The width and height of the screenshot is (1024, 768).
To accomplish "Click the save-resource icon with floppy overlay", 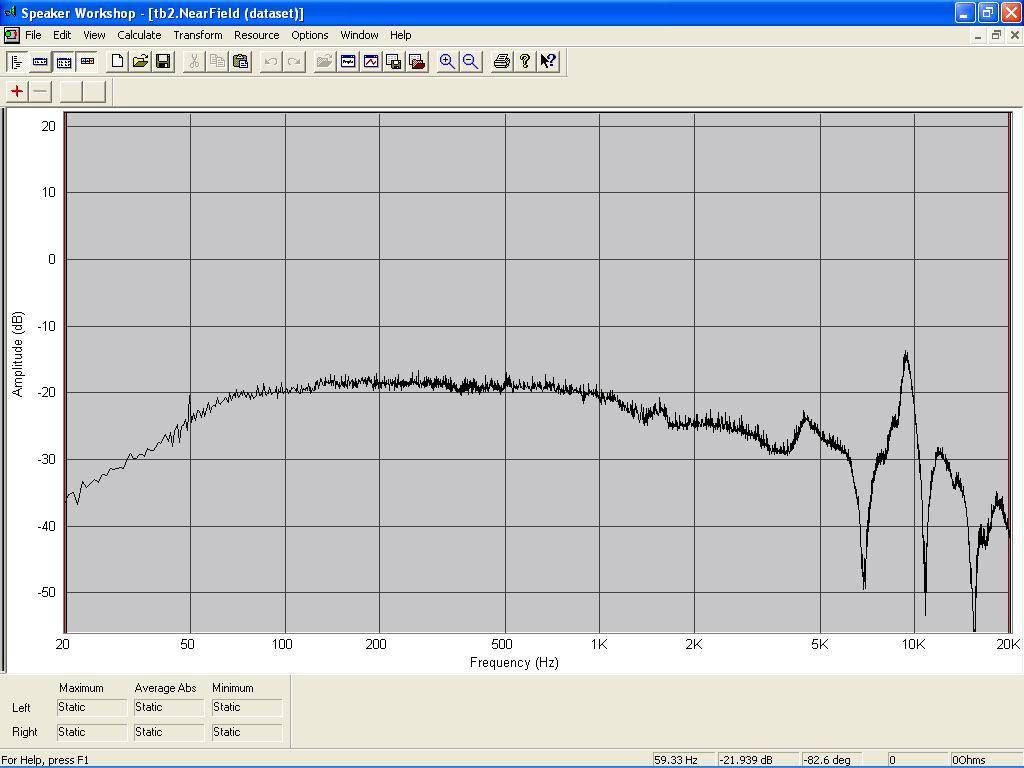I will 394,62.
